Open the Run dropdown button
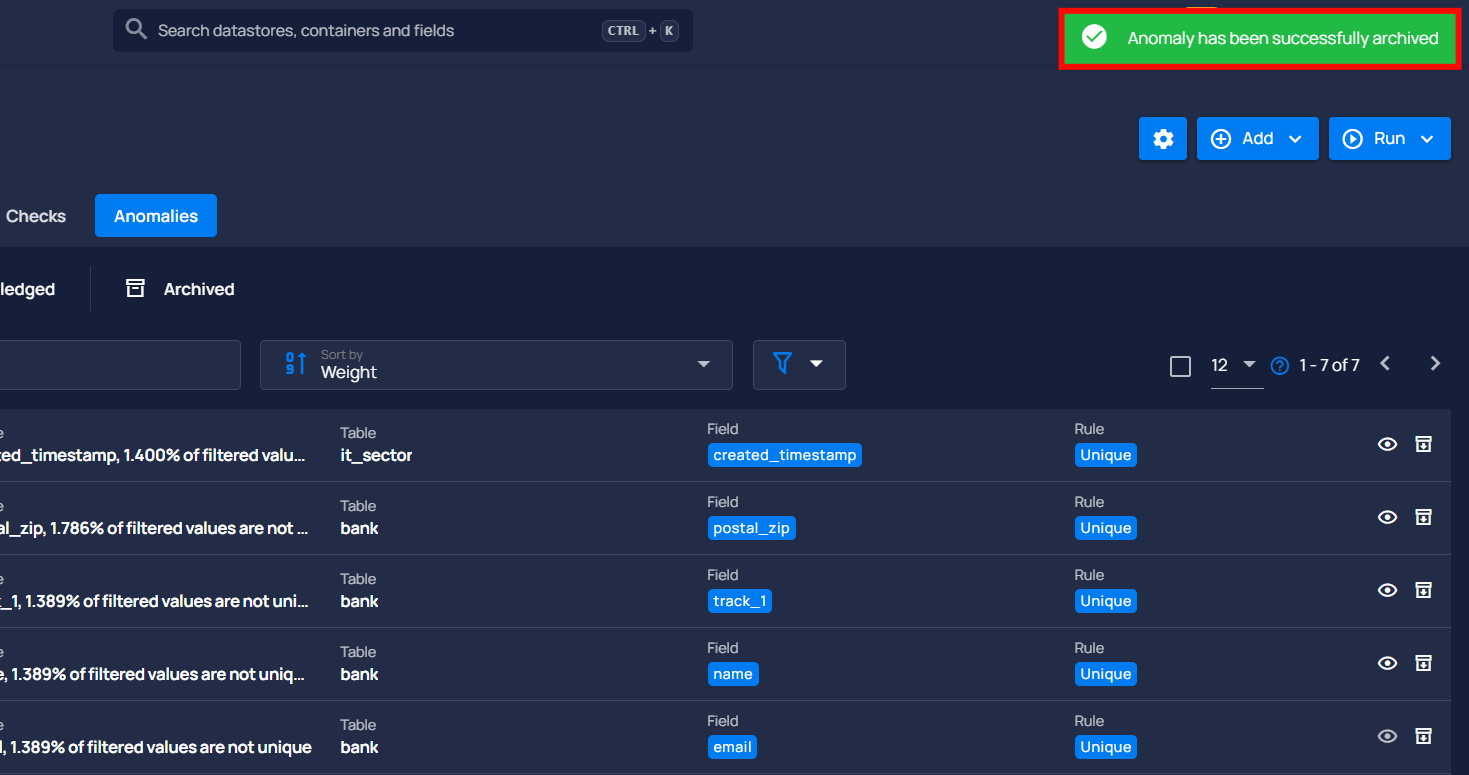The height and width of the screenshot is (775, 1469). (1390, 139)
